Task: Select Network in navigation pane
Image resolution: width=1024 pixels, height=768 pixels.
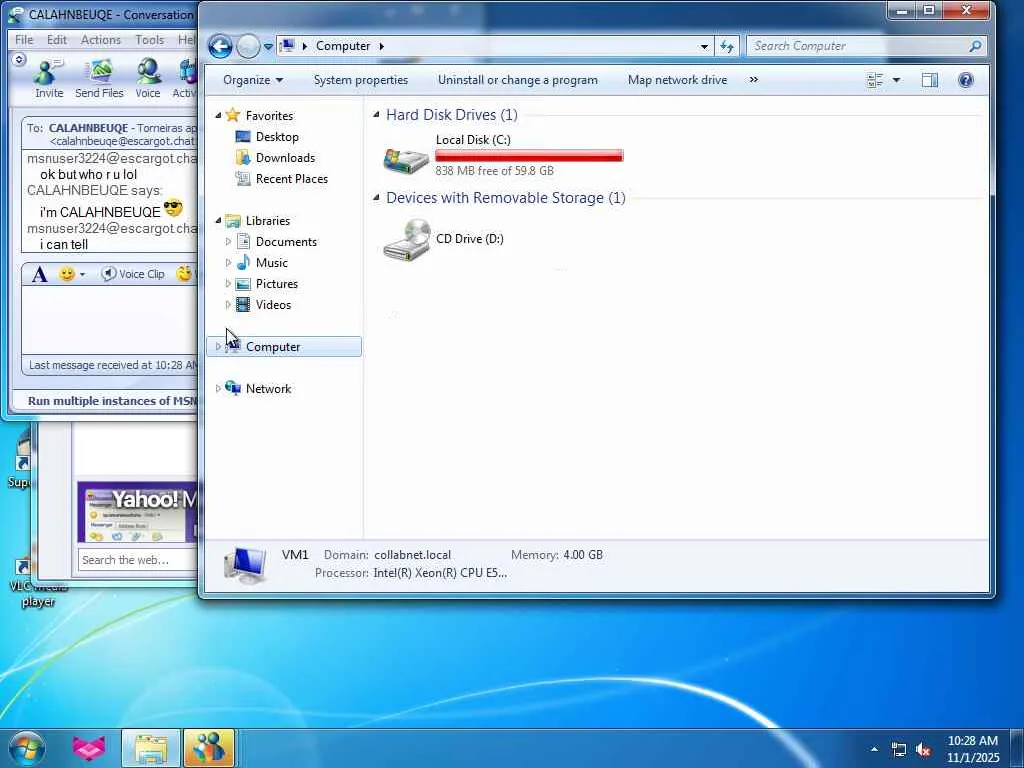Action: [x=268, y=389]
